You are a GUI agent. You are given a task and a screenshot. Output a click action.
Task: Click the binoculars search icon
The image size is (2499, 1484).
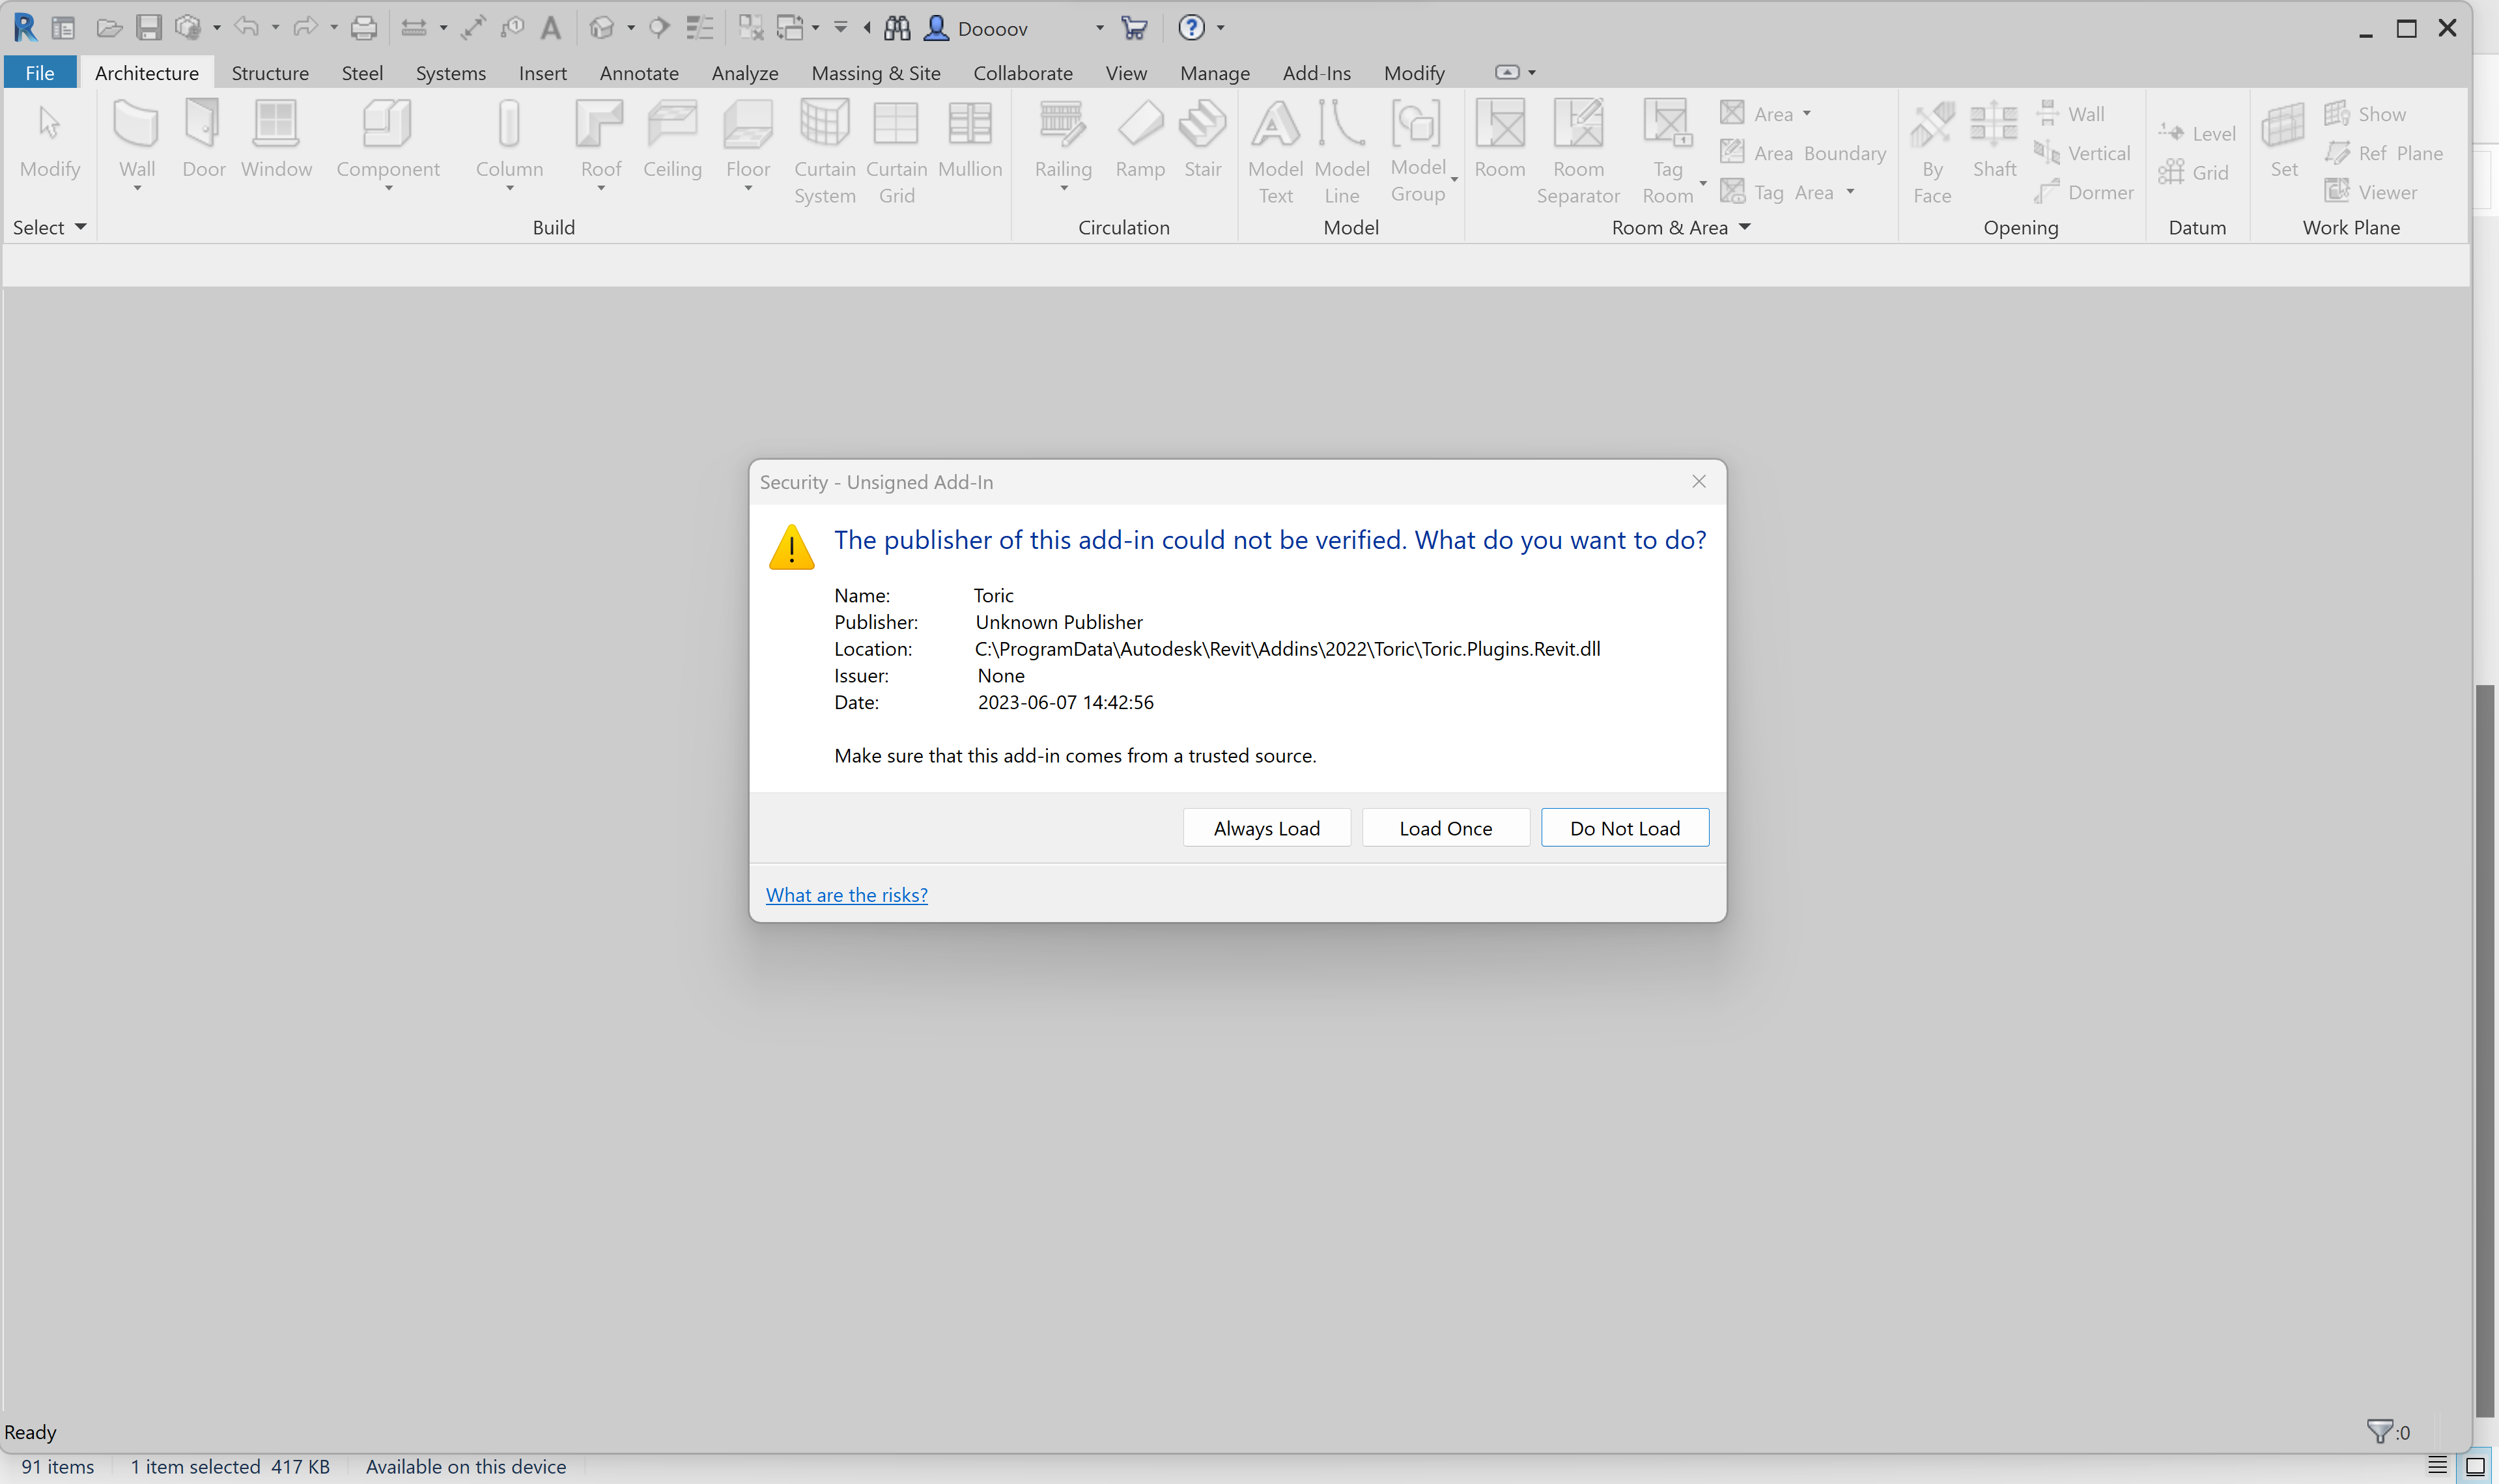(897, 28)
